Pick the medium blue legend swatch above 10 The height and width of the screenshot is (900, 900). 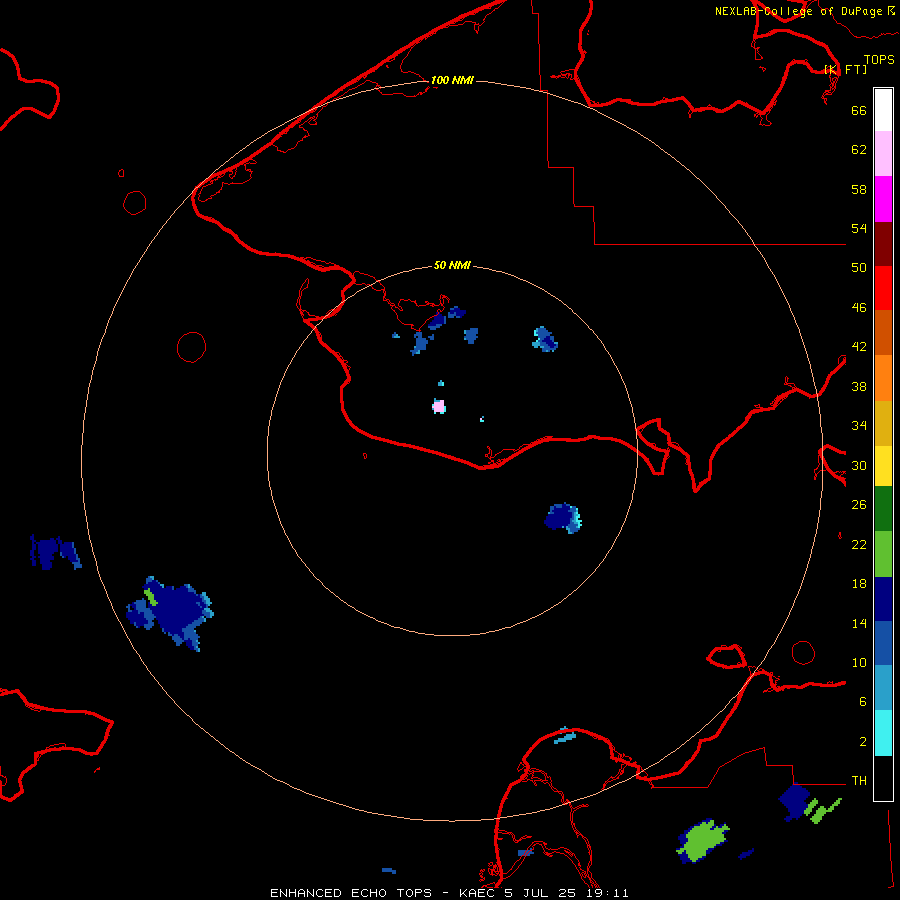point(883,643)
